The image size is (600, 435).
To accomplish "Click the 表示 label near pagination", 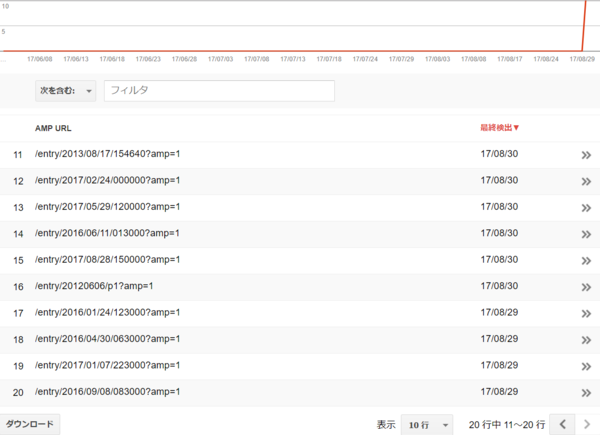I will coord(386,425).
